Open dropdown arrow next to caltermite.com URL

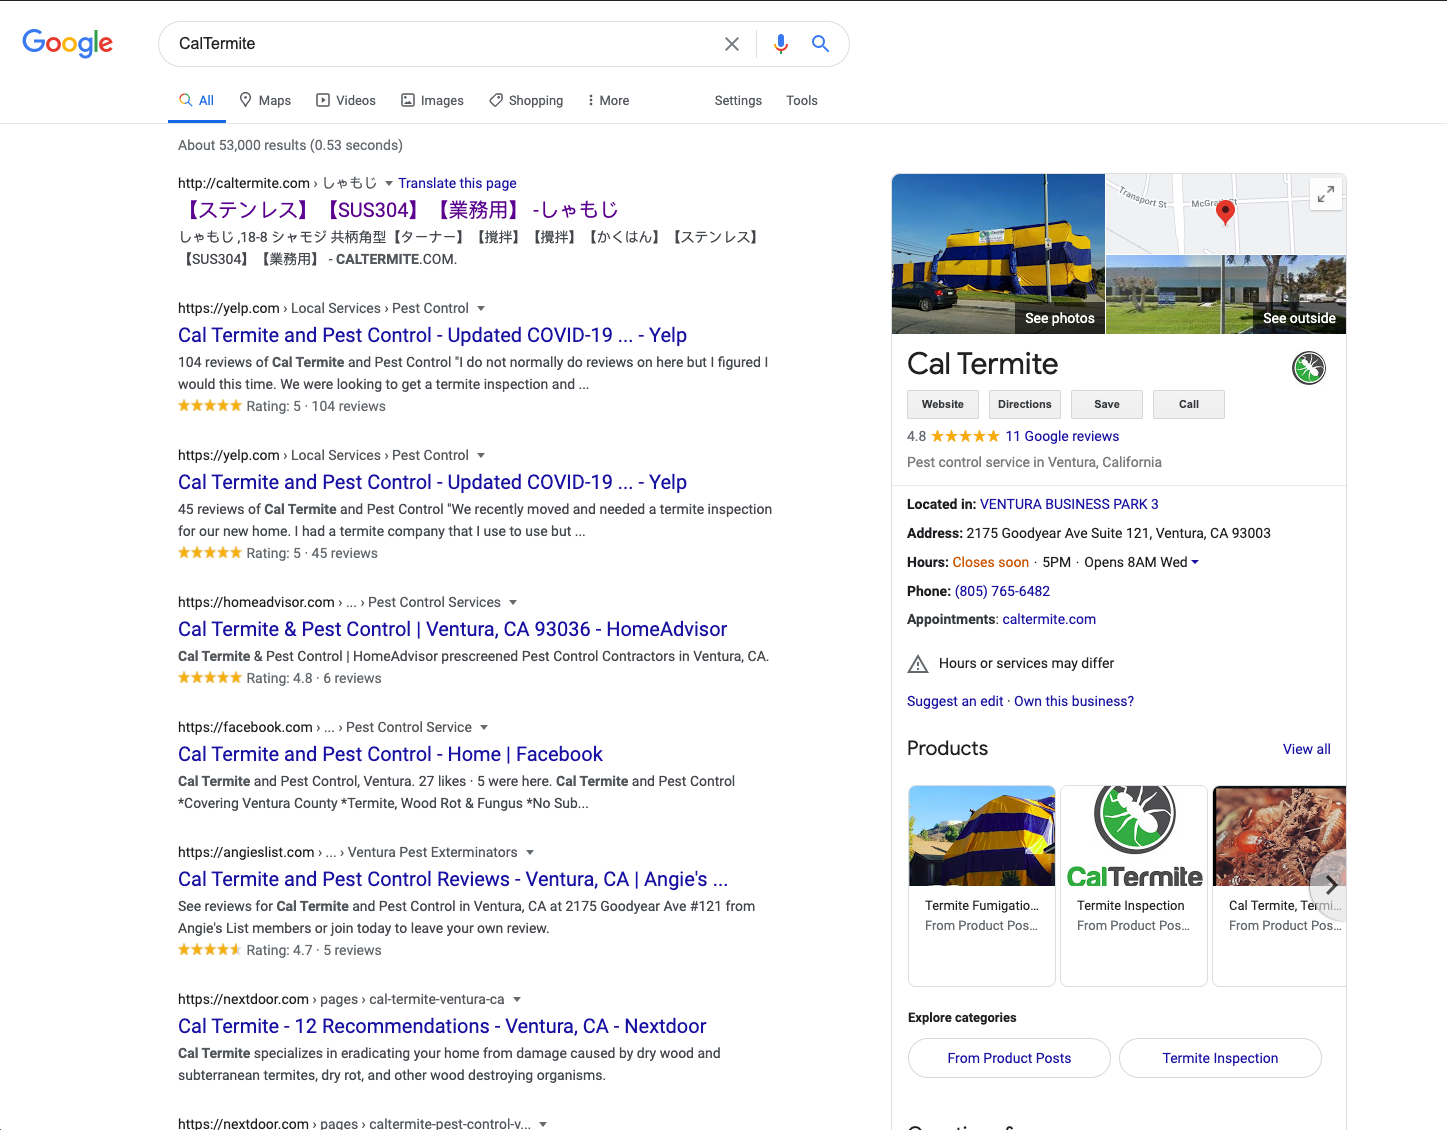tap(389, 183)
